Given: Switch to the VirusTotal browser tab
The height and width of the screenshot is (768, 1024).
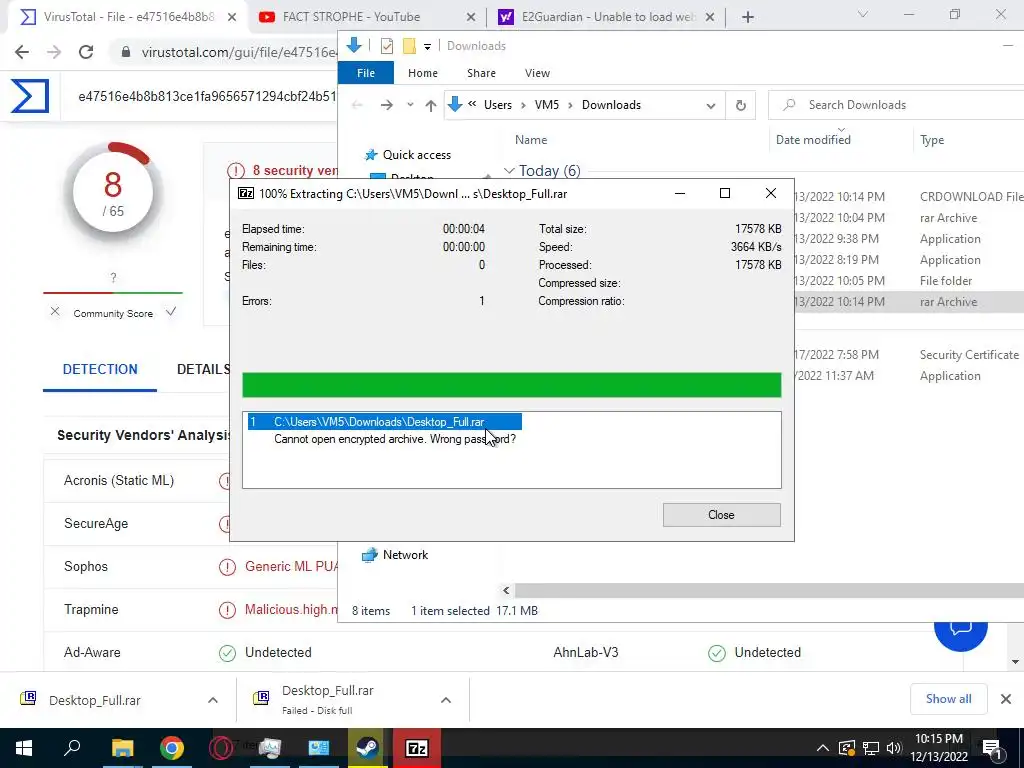Looking at the screenshot, I should click(x=128, y=16).
